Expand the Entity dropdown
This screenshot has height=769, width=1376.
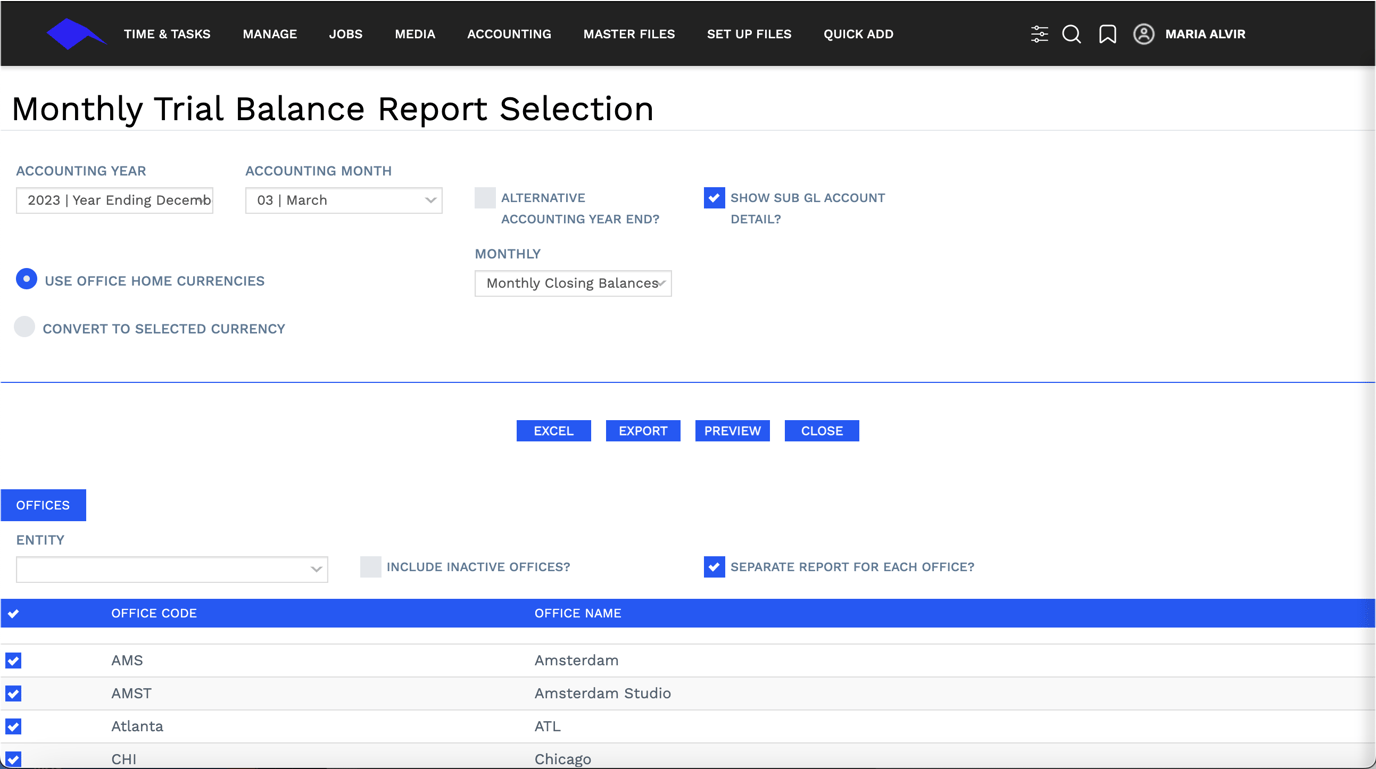tap(171, 569)
